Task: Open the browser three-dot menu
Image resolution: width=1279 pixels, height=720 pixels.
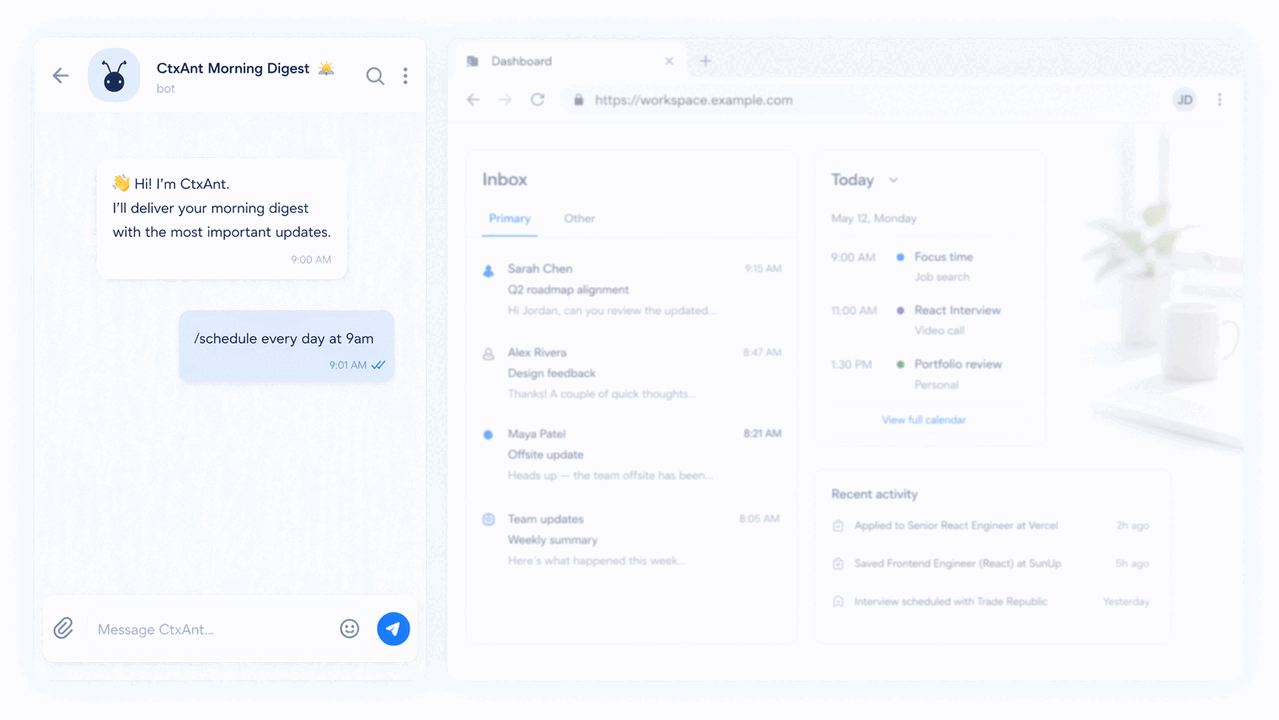Action: click(1219, 100)
